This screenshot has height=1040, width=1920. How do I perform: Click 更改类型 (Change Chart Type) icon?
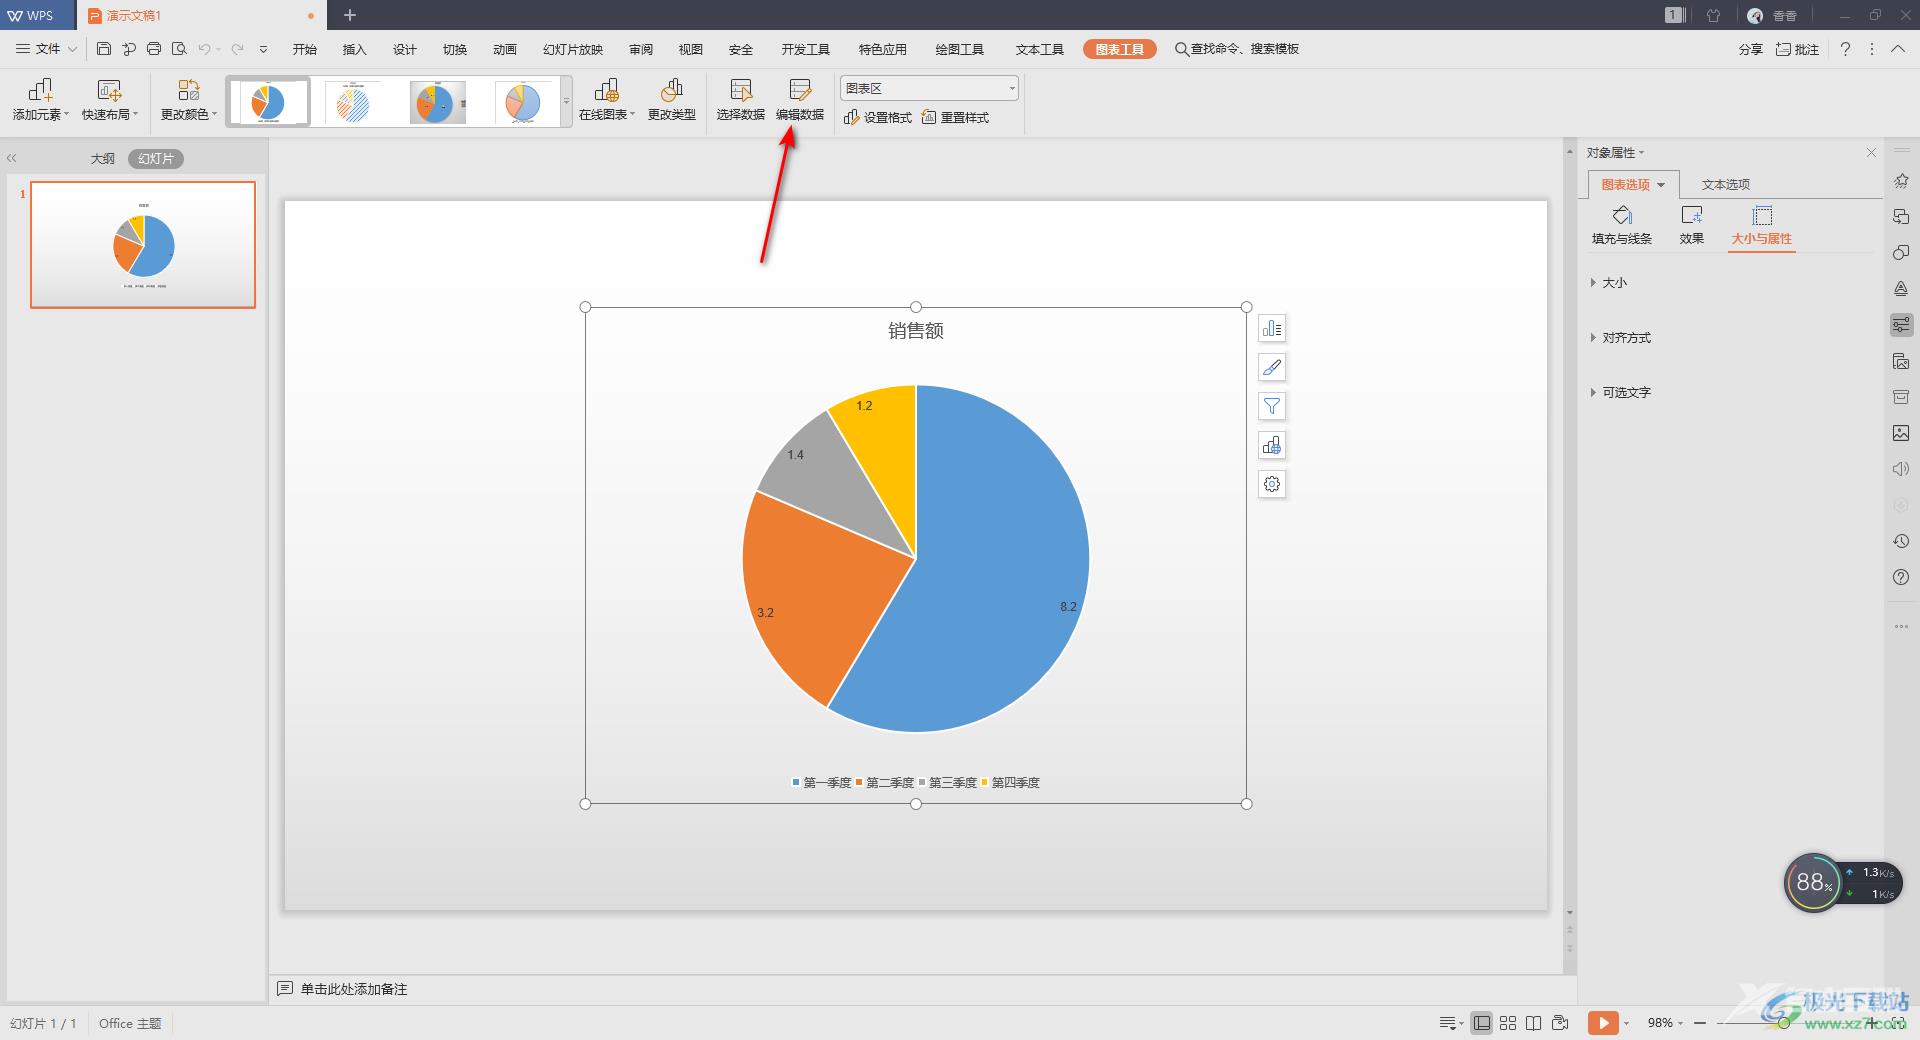tap(672, 100)
